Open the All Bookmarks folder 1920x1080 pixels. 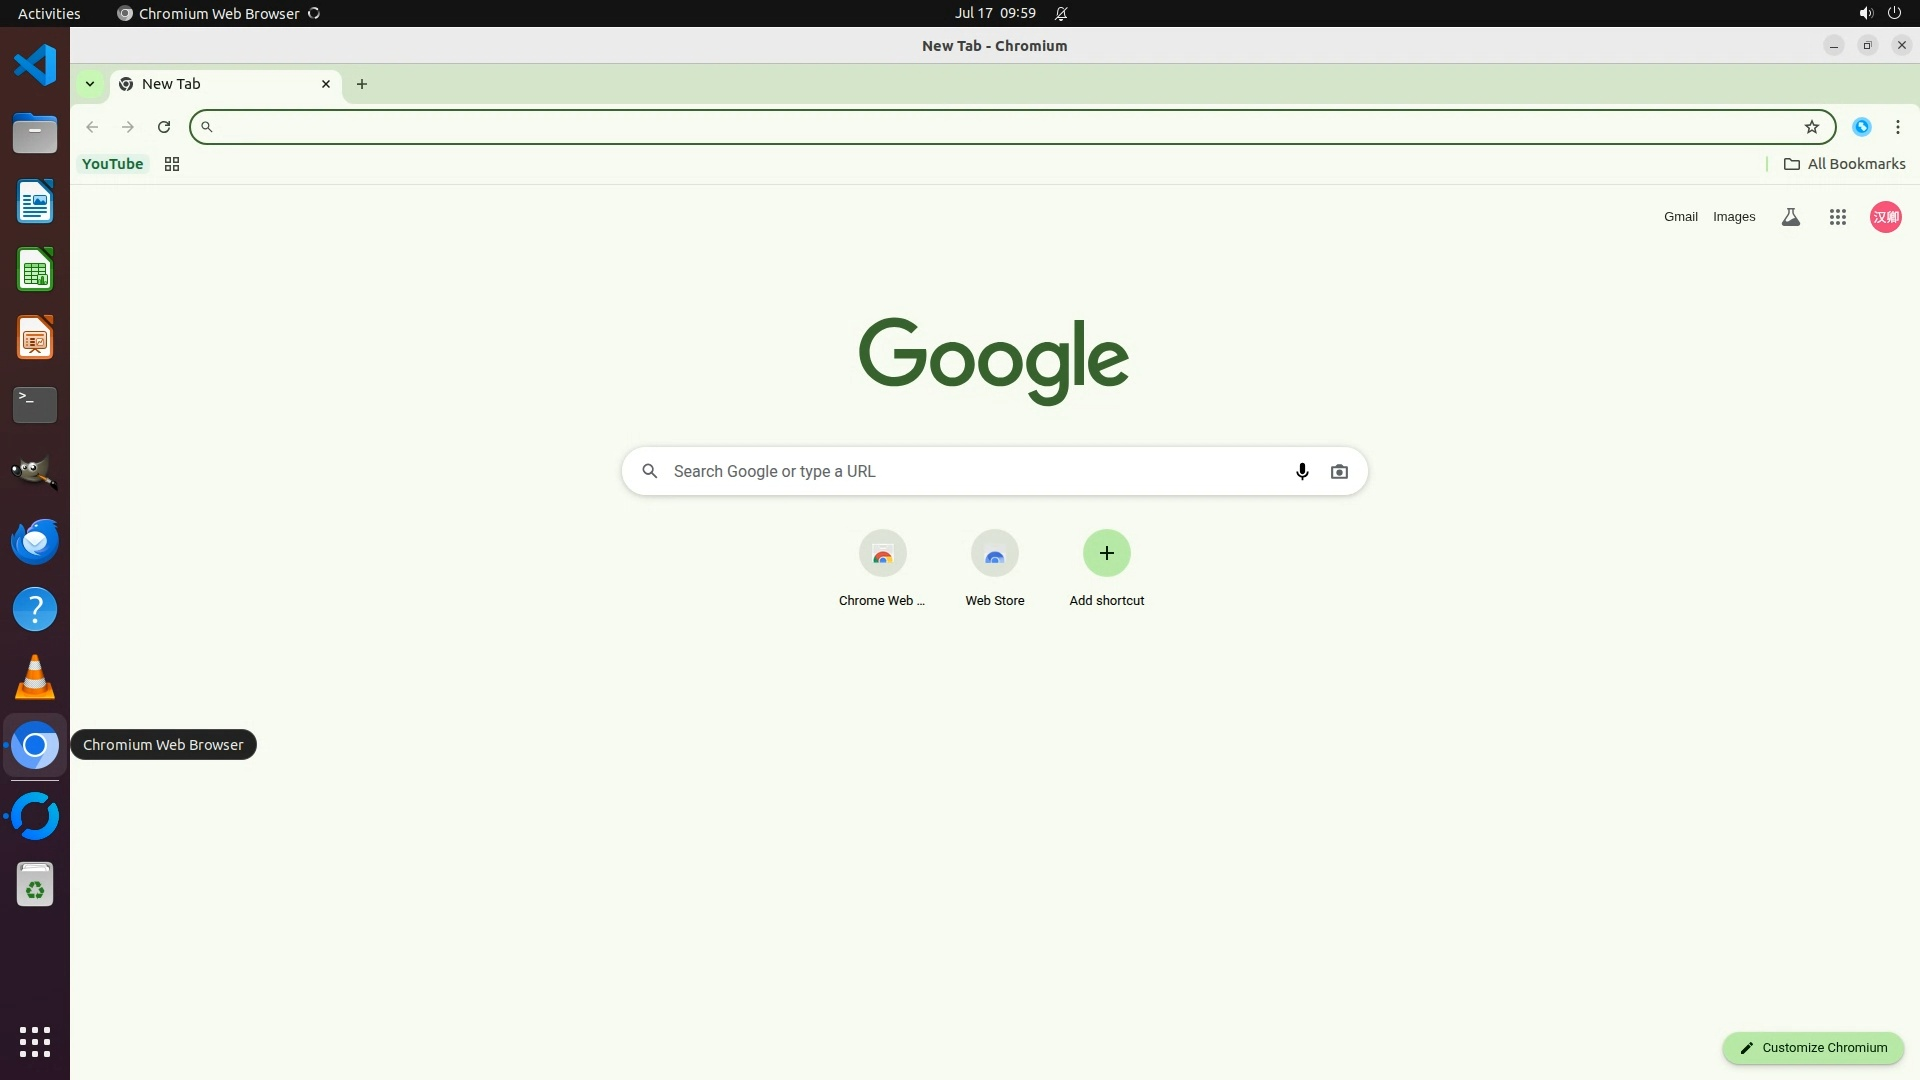[x=1844, y=164]
